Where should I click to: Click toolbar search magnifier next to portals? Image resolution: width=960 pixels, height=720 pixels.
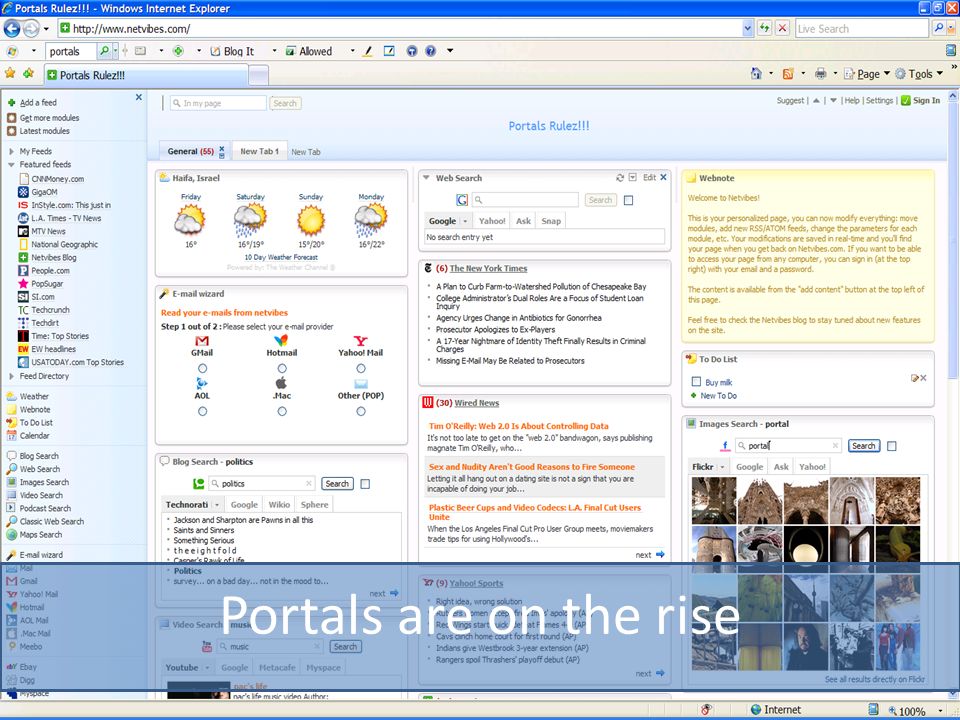tap(105, 51)
